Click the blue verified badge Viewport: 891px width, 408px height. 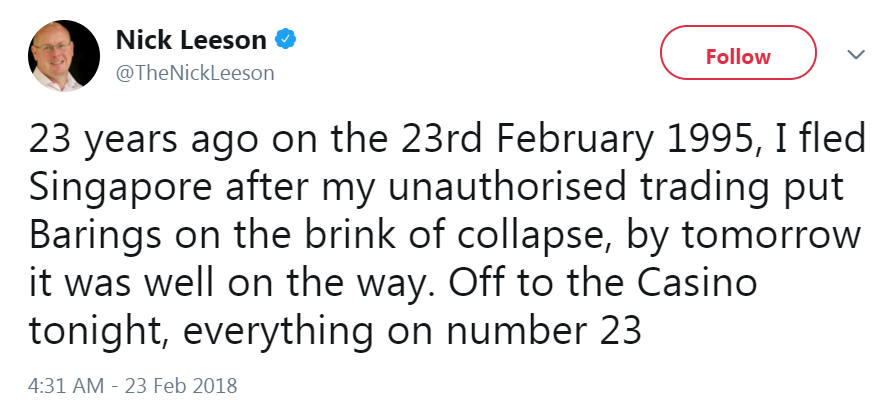(x=284, y=40)
